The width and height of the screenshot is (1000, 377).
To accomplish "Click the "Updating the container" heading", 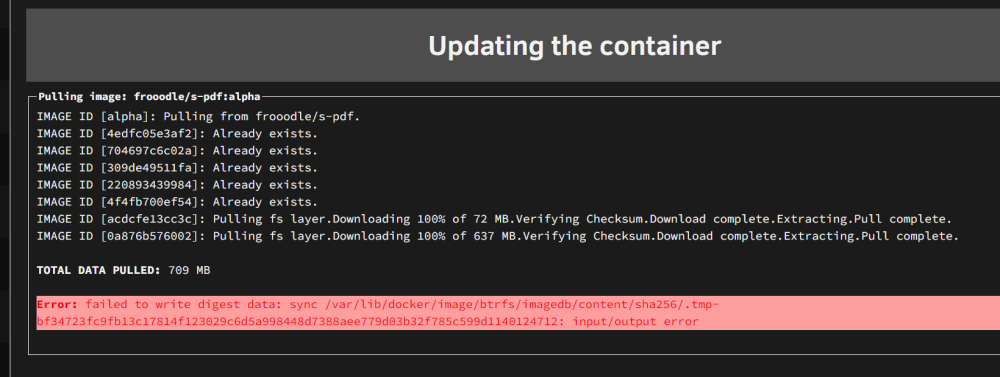I will pos(574,46).
